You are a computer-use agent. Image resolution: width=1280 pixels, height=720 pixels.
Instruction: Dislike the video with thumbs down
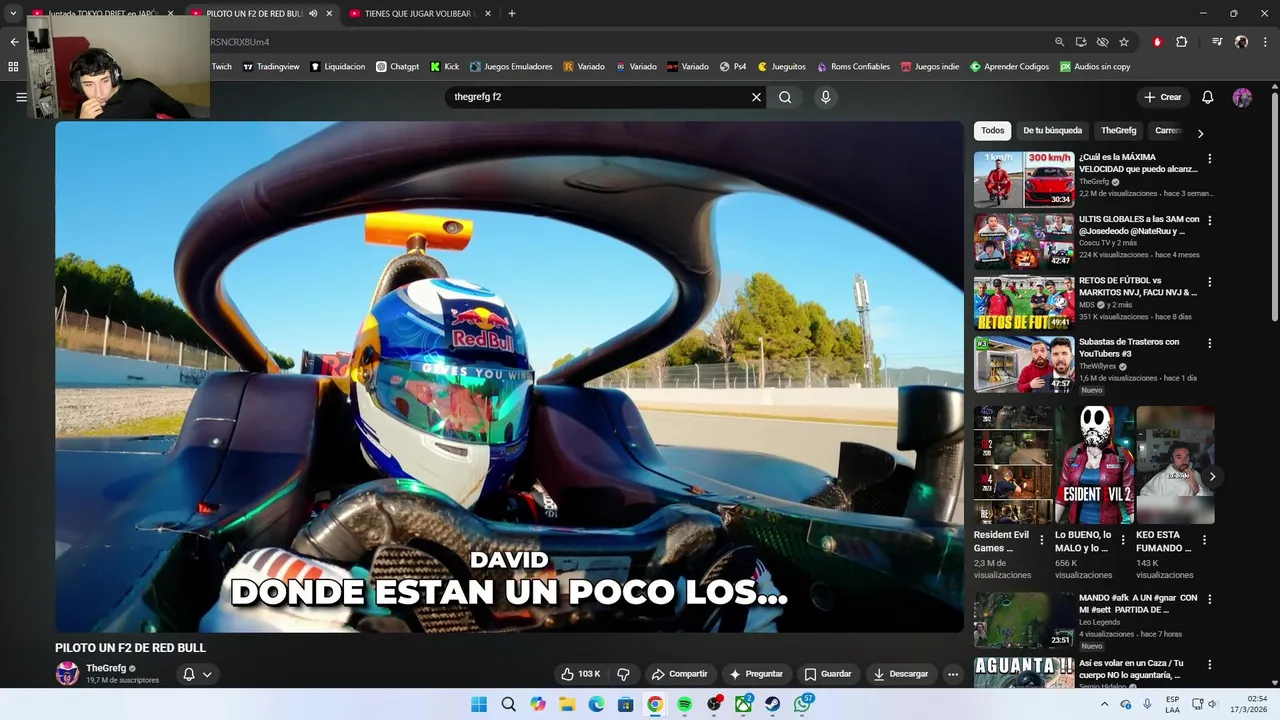[x=623, y=674]
